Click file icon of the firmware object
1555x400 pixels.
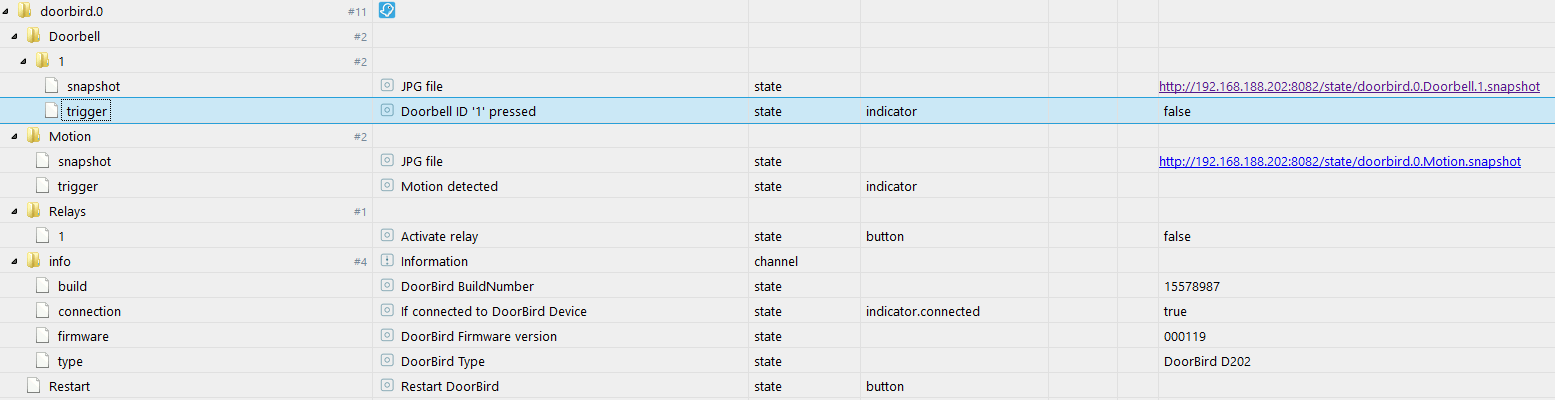coord(42,336)
